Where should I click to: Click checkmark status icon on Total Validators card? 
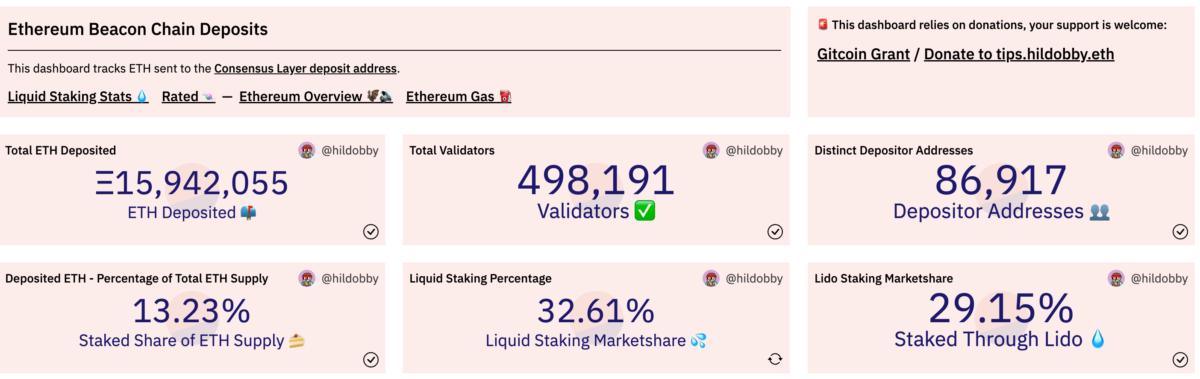[775, 231]
